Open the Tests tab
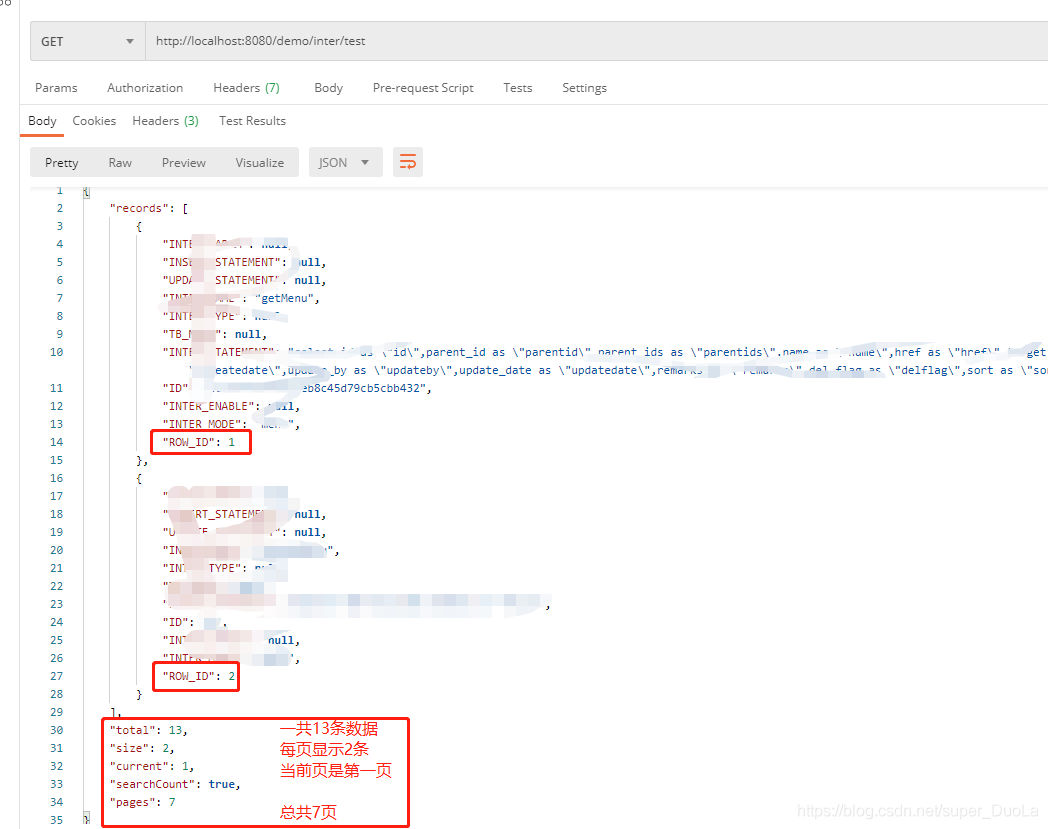Viewport: 1048px width, 829px height. [x=517, y=88]
